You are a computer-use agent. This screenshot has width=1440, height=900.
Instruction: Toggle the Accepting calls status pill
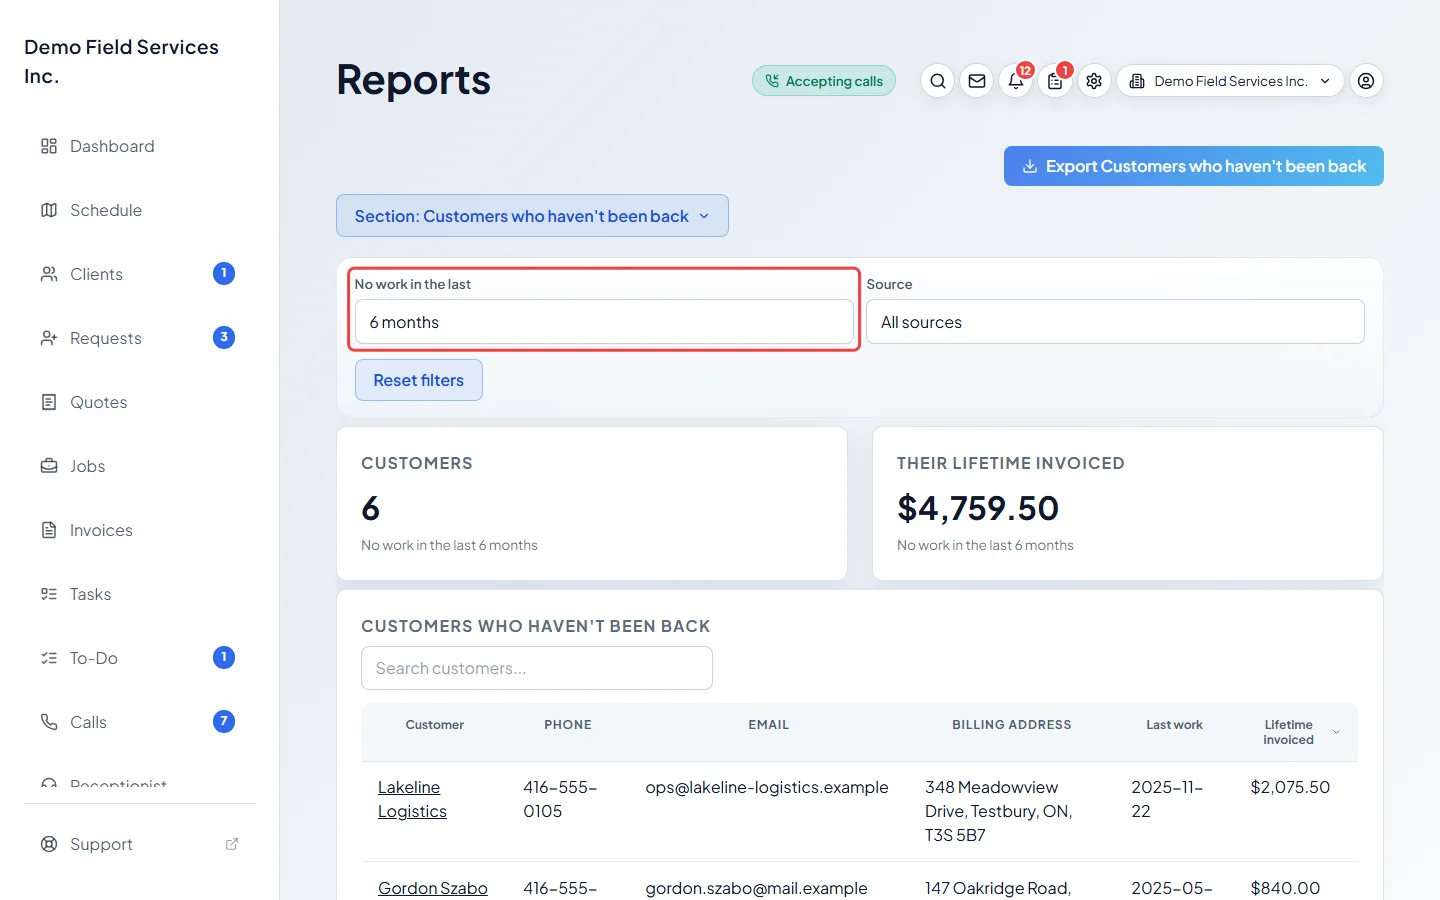click(824, 81)
